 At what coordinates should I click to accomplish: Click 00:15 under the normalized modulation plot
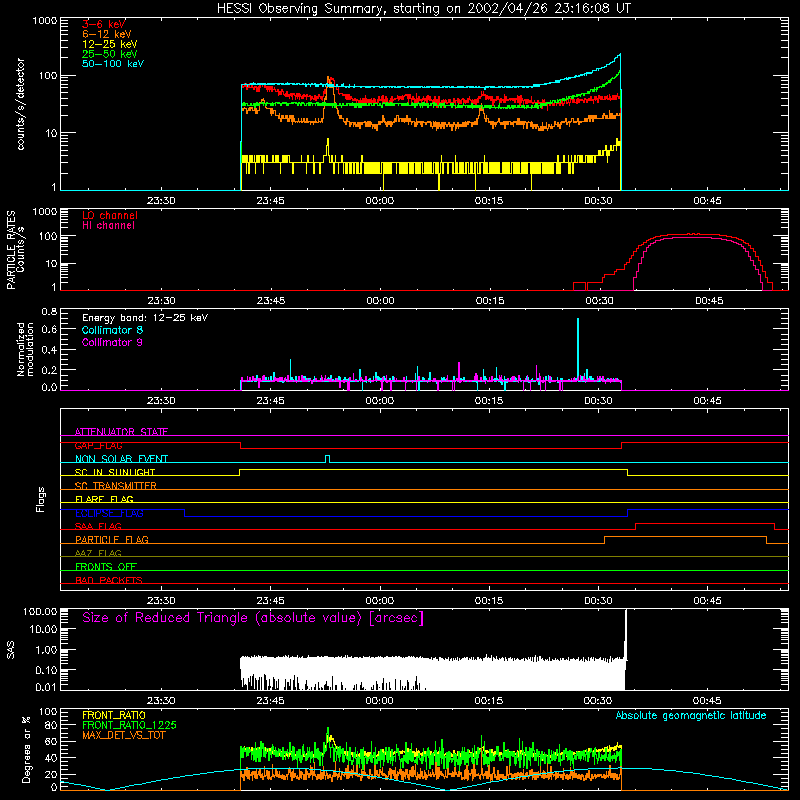click(x=489, y=401)
